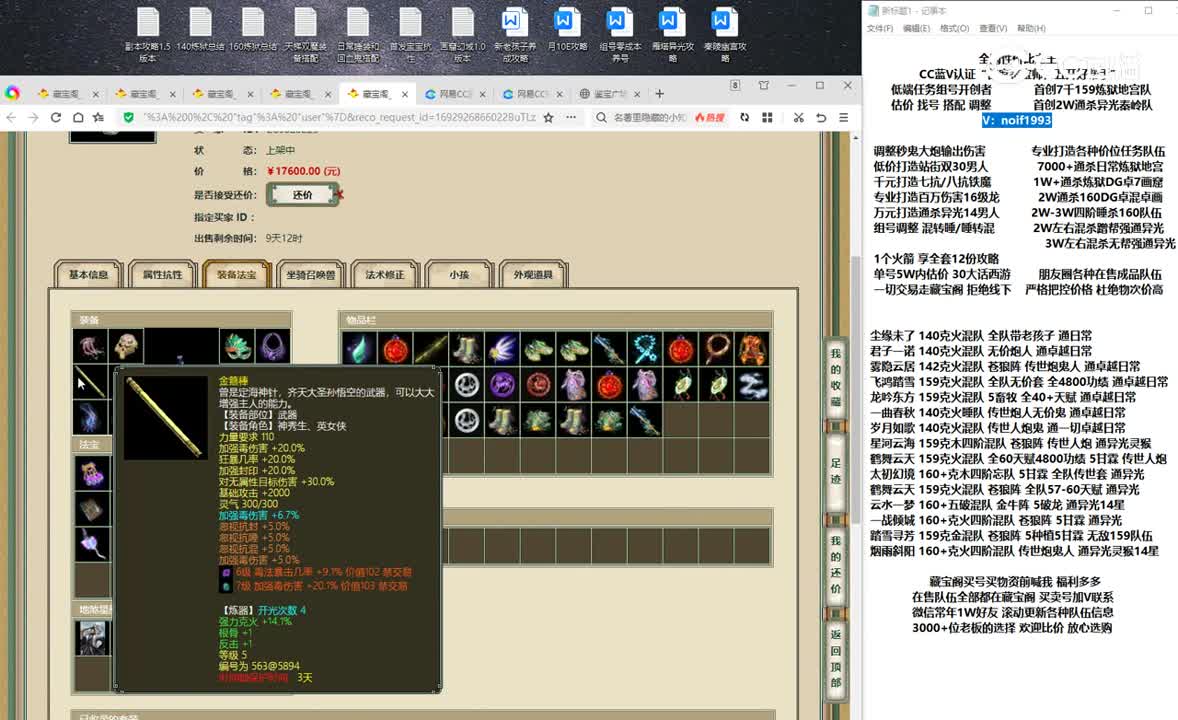Select the 装备法宝 tab
1178x720 pixels.
point(237,274)
